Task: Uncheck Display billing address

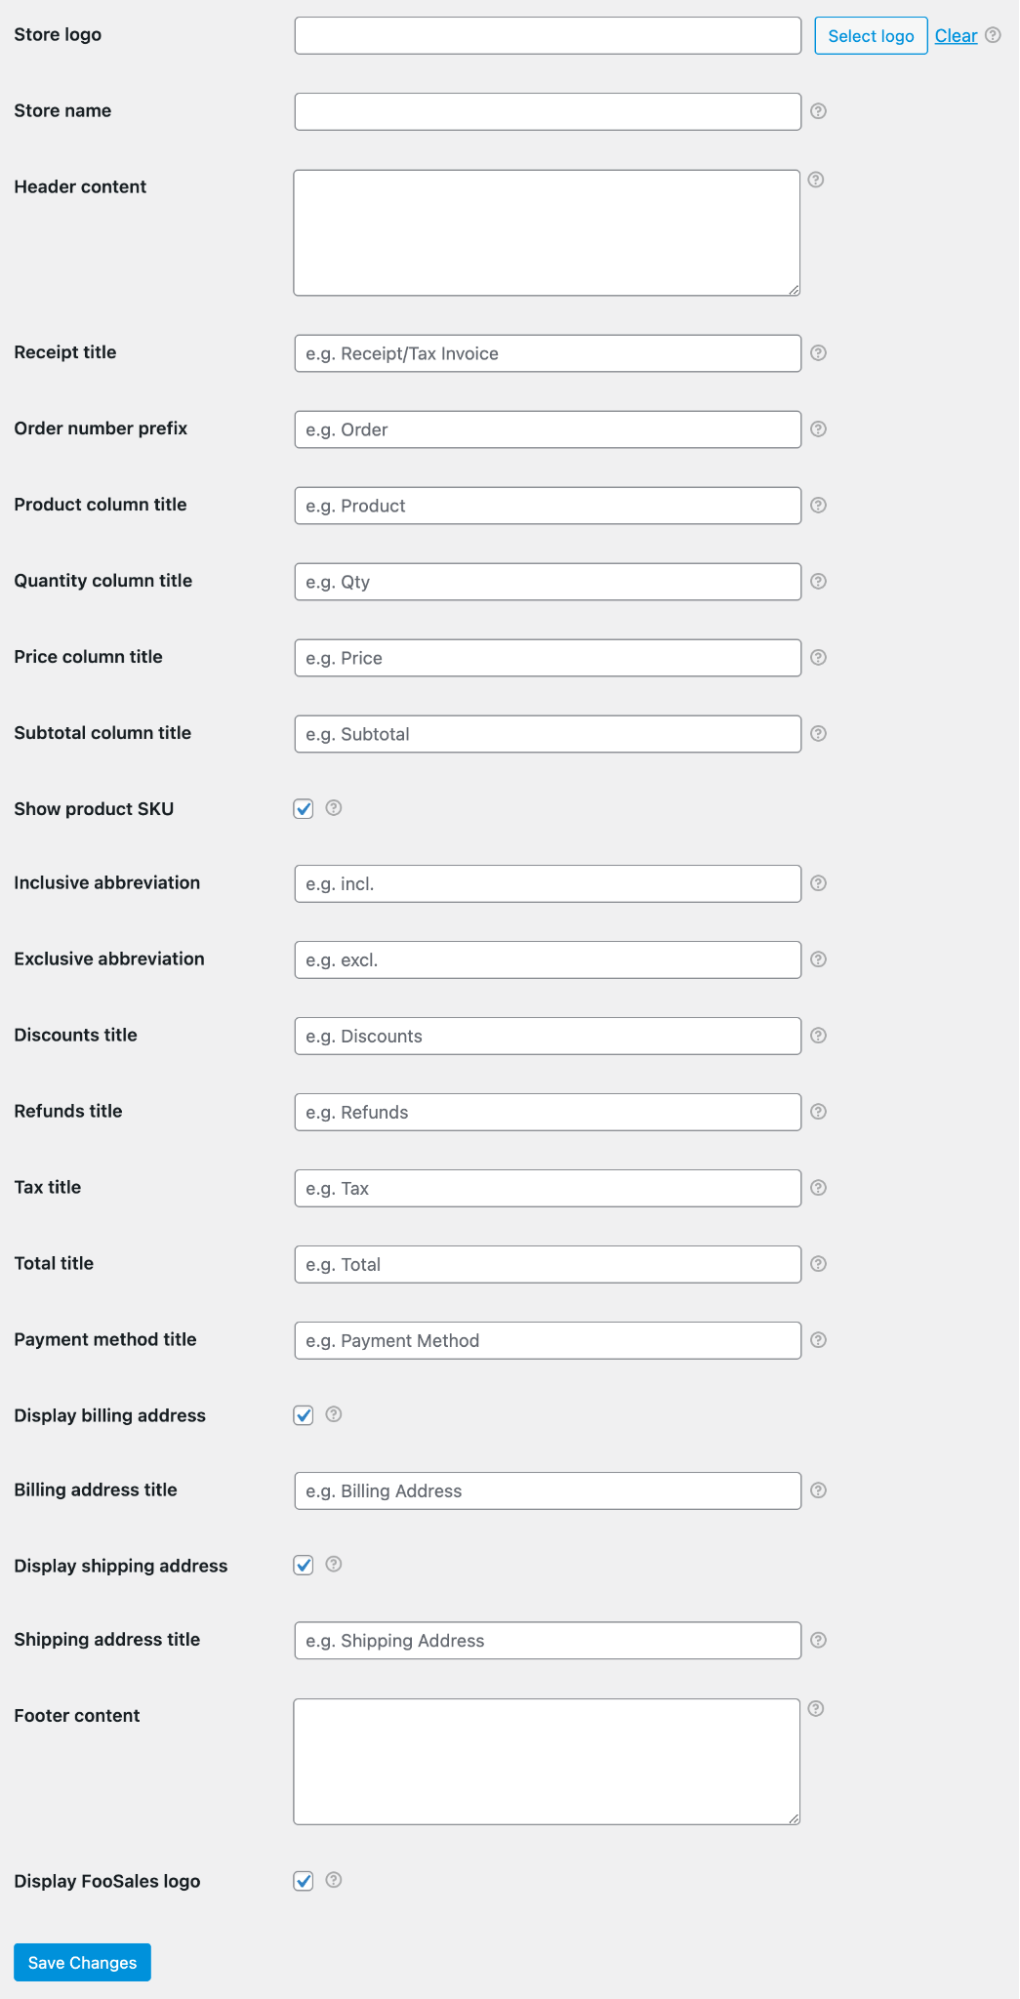Action: point(303,1414)
